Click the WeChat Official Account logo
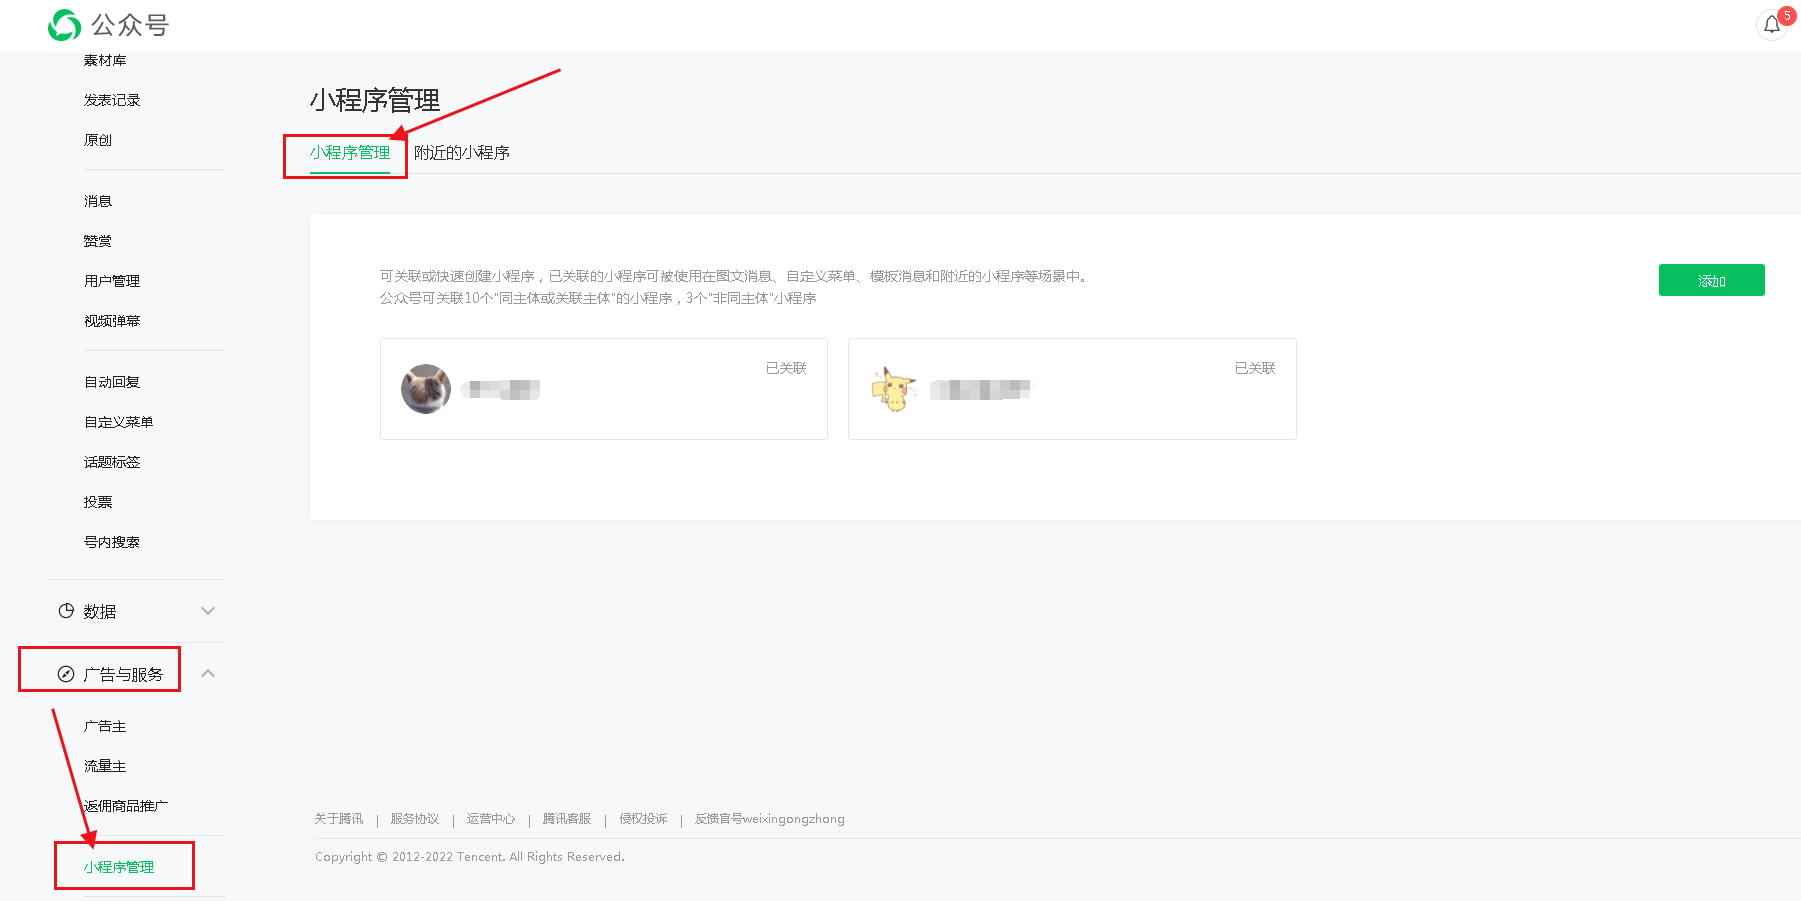 tap(65, 25)
